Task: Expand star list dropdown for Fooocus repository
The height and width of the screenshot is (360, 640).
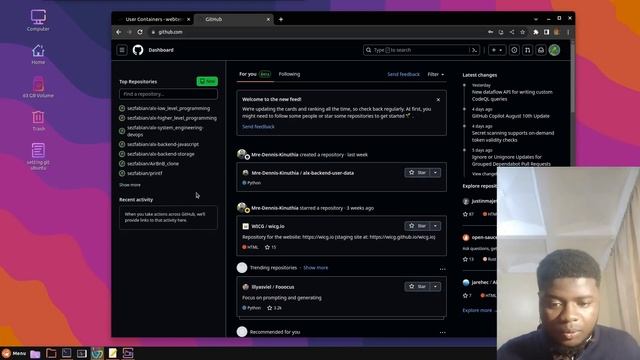Action: pyautogui.click(x=436, y=287)
